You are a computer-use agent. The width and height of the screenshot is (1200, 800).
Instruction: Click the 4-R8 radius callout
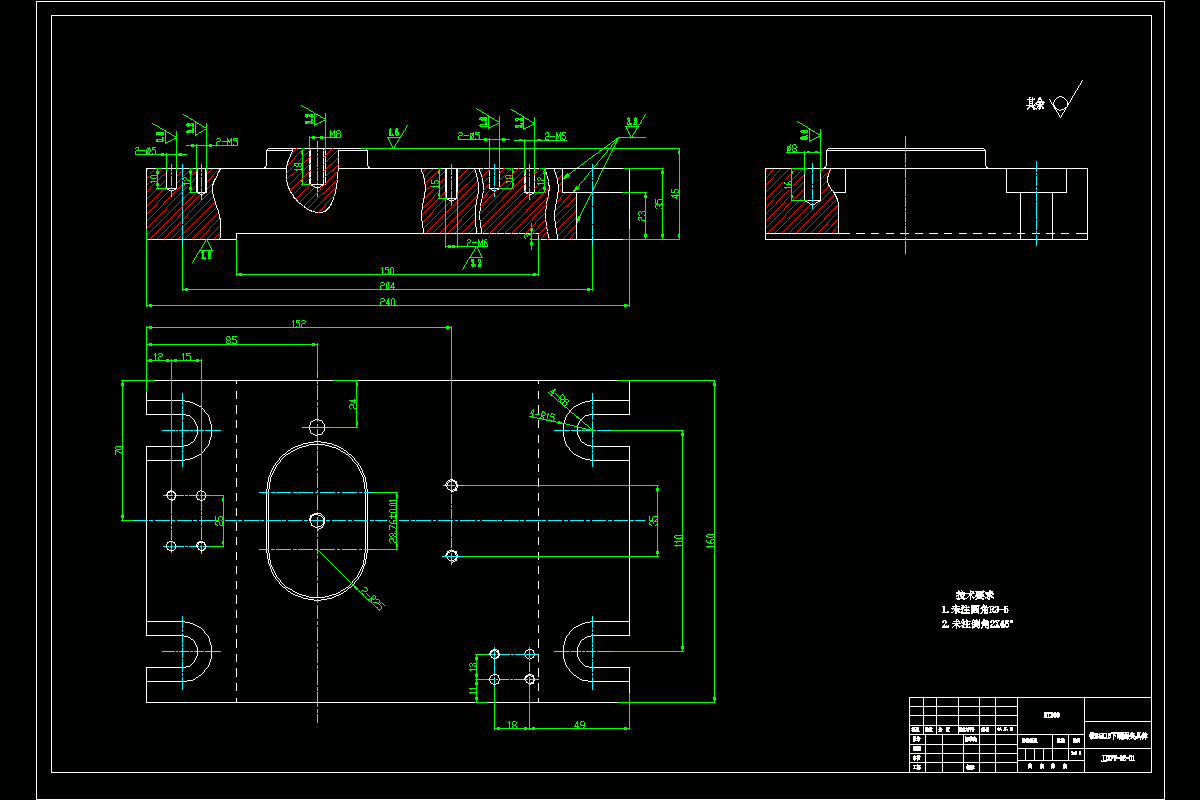click(559, 397)
